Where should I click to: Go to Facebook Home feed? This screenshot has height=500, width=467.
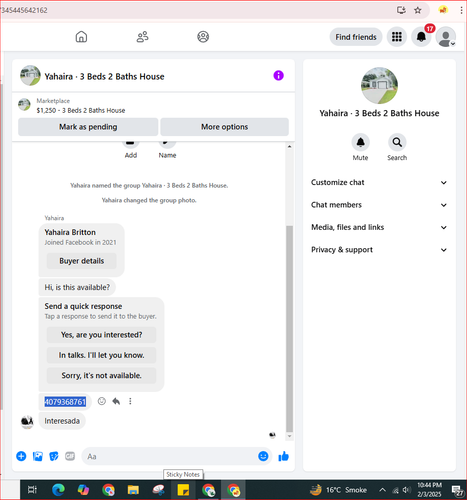81,37
